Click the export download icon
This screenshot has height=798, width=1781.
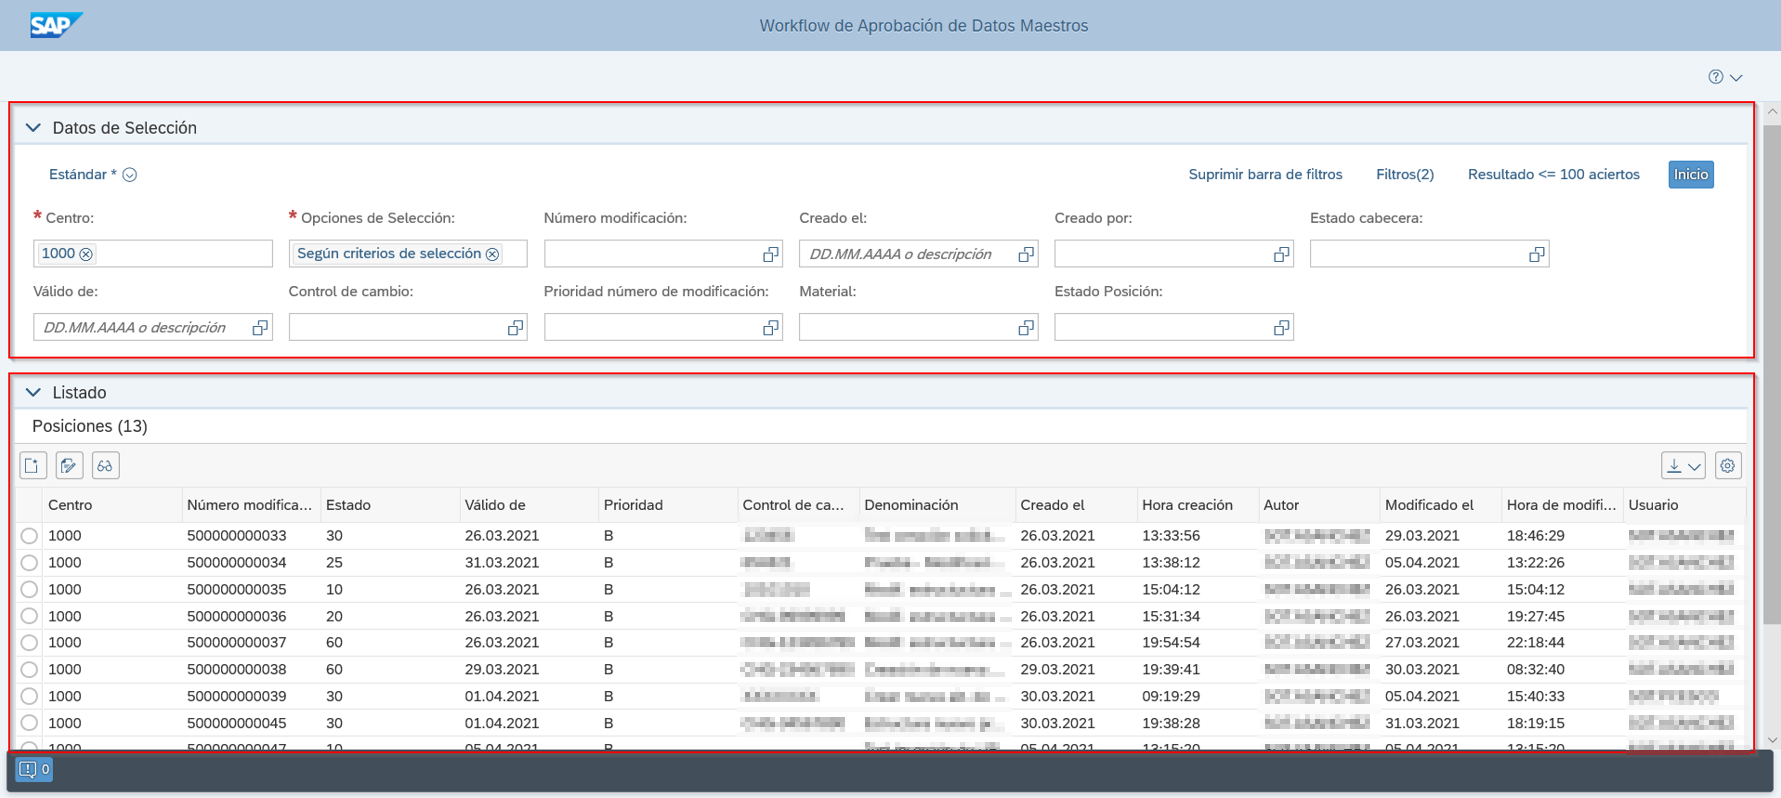(1674, 466)
